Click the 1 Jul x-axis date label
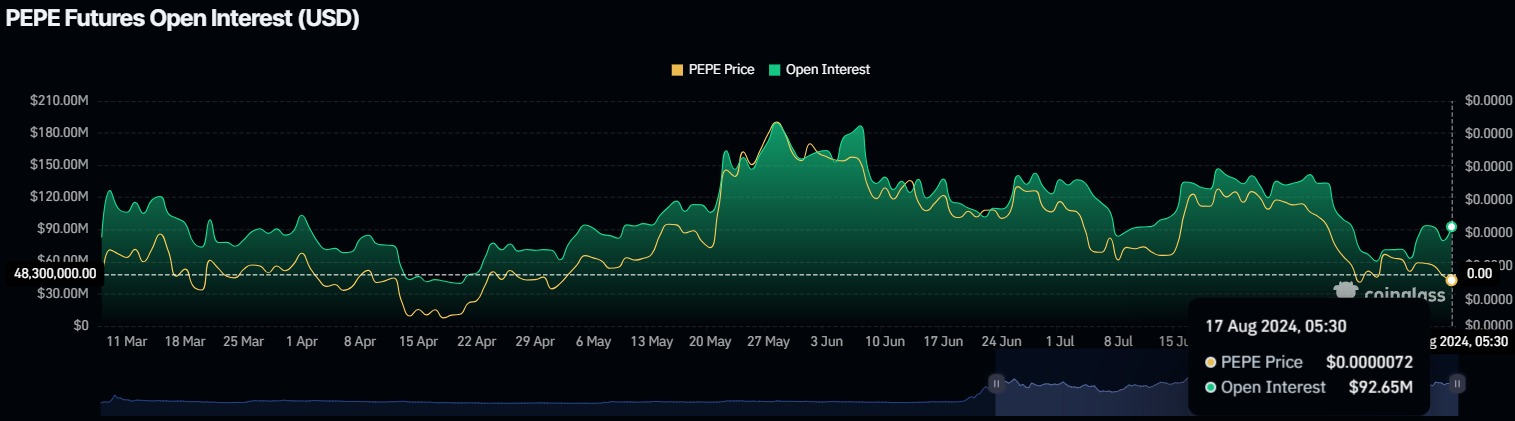The height and width of the screenshot is (421, 1515). (1060, 341)
